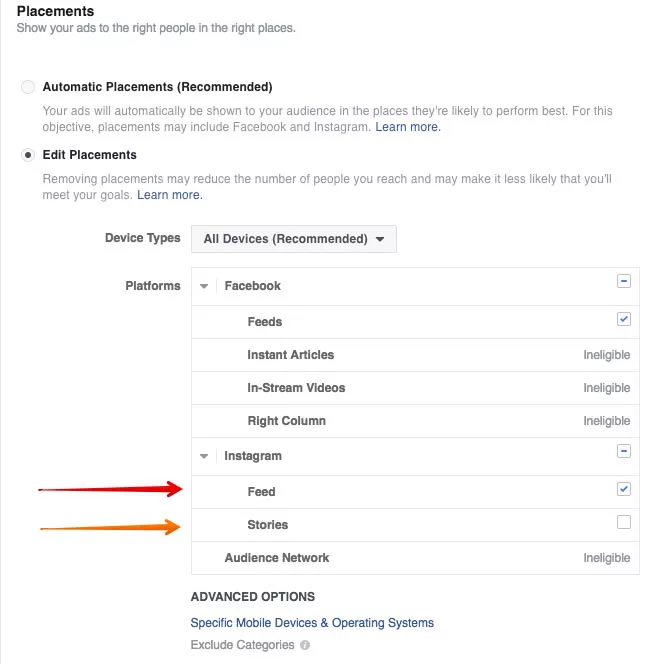This screenshot has height=664, width=660.
Task: Click the Instagram Stories placement label
Action: point(268,525)
